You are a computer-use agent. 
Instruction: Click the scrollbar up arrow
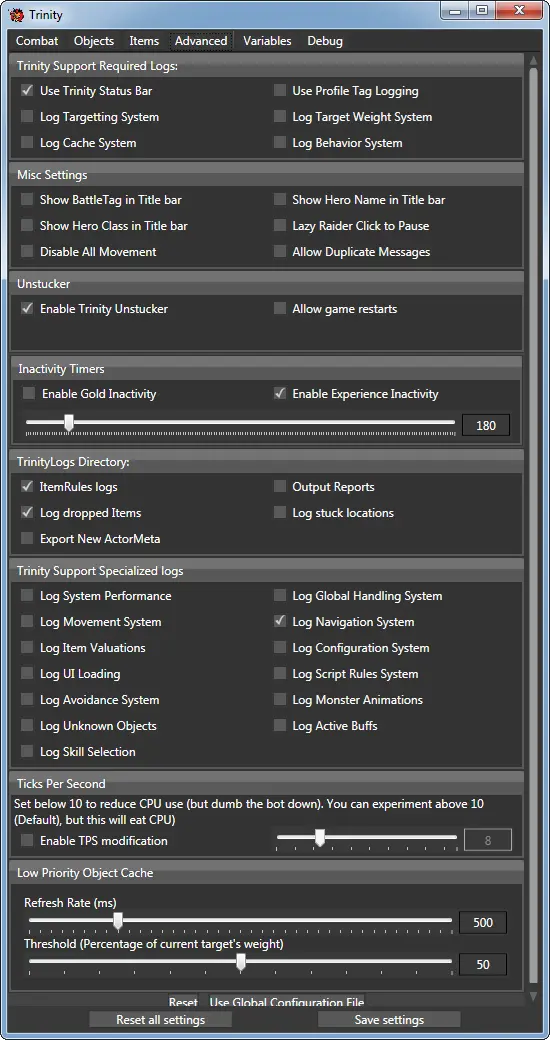coord(534,60)
